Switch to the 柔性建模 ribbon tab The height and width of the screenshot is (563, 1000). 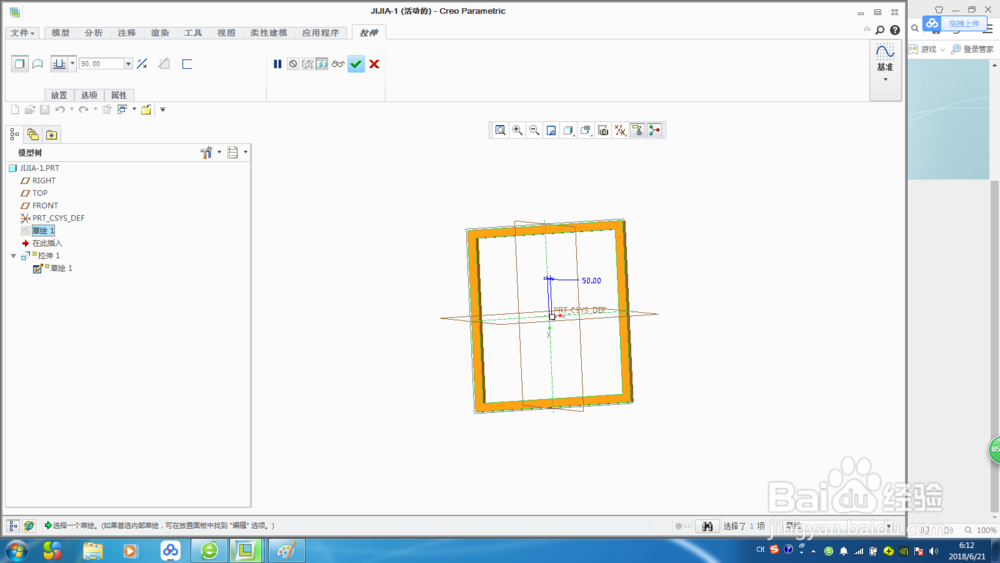tap(268, 33)
